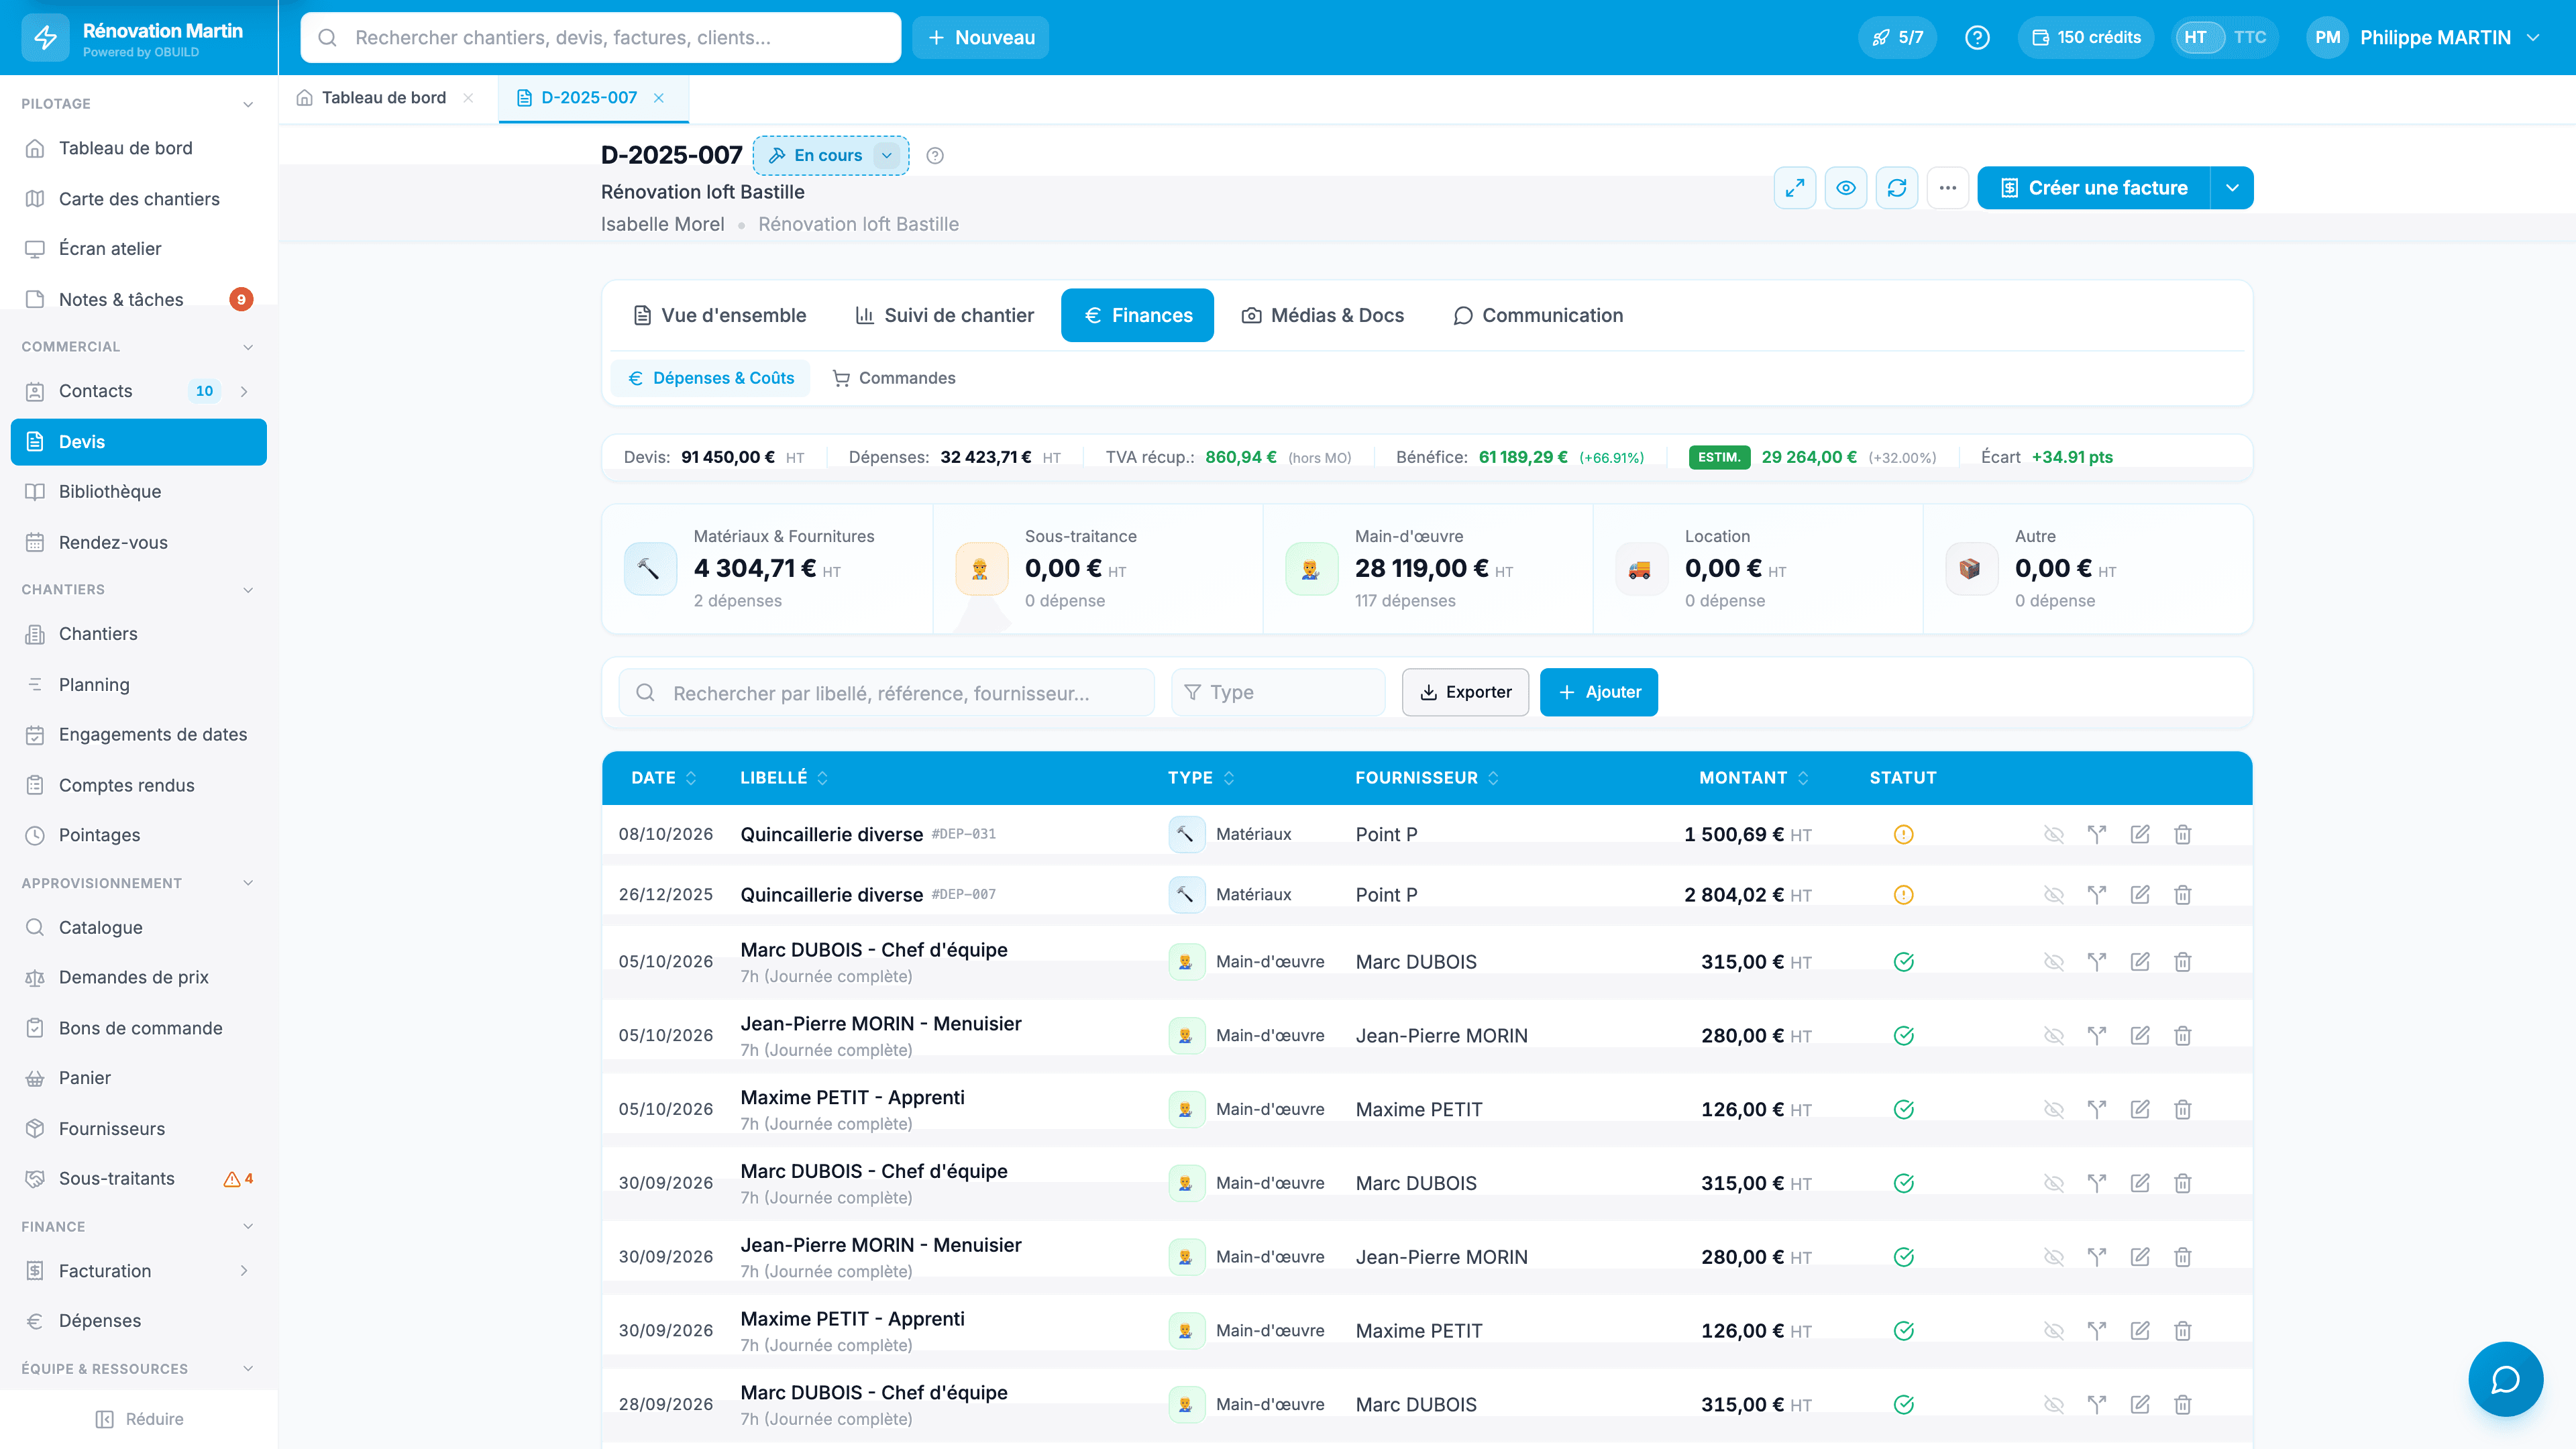
Task: Delete the 26/12/2025 Quincaillerie diverse expense
Action: point(2183,895)
